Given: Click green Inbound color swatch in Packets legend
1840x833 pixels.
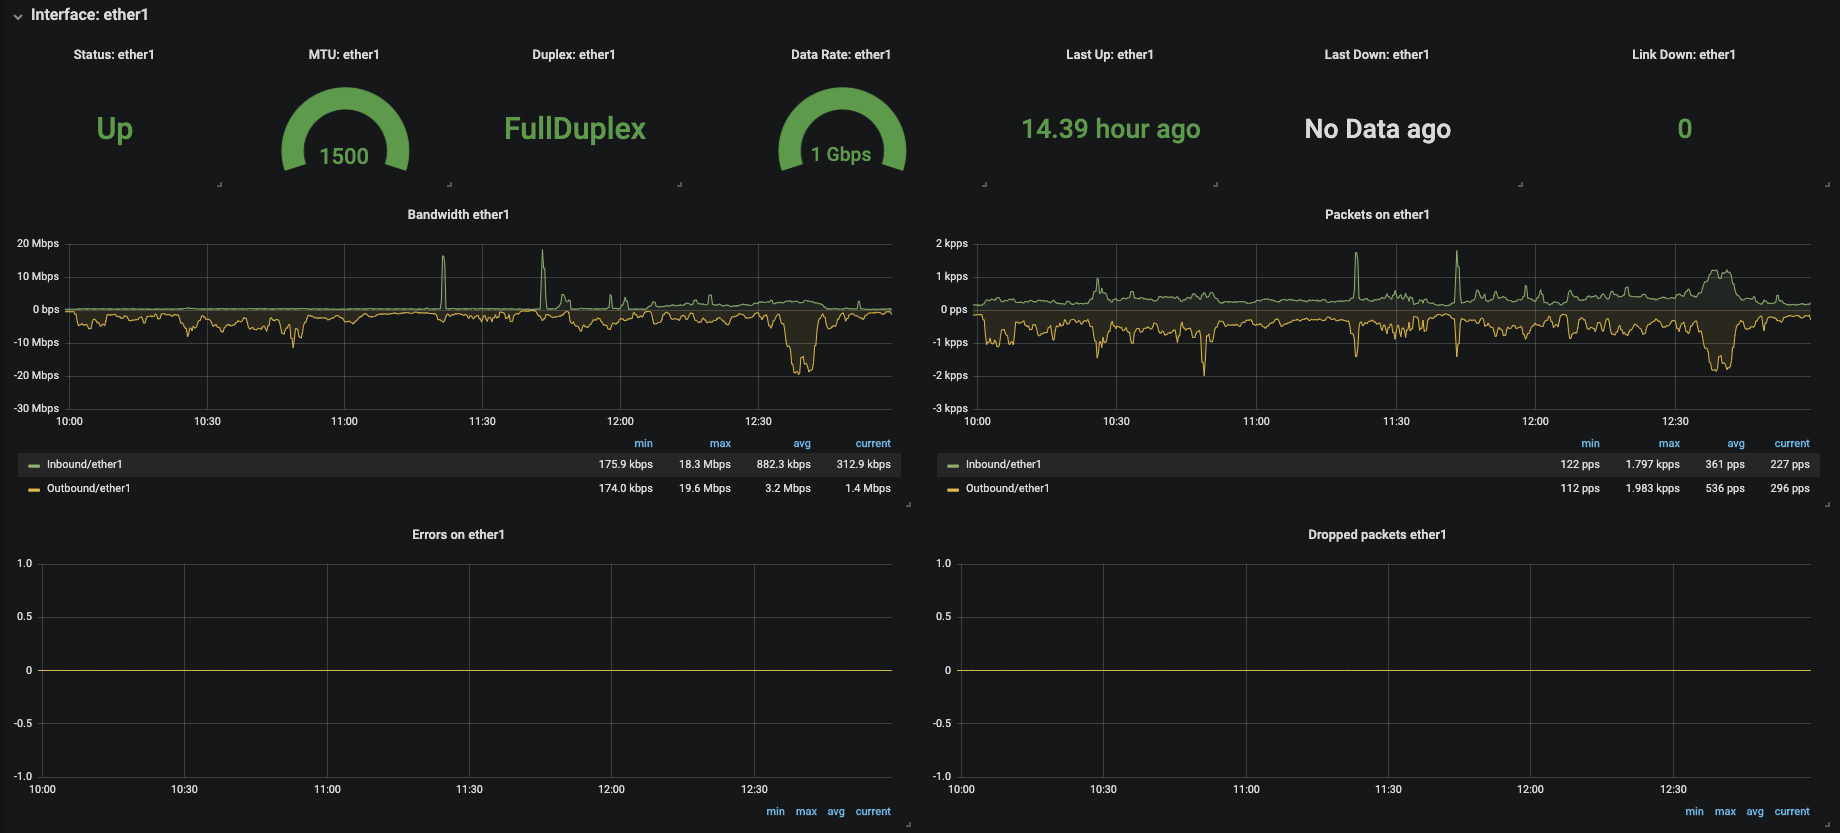Looking at the screenshot, I should [953, 465].
